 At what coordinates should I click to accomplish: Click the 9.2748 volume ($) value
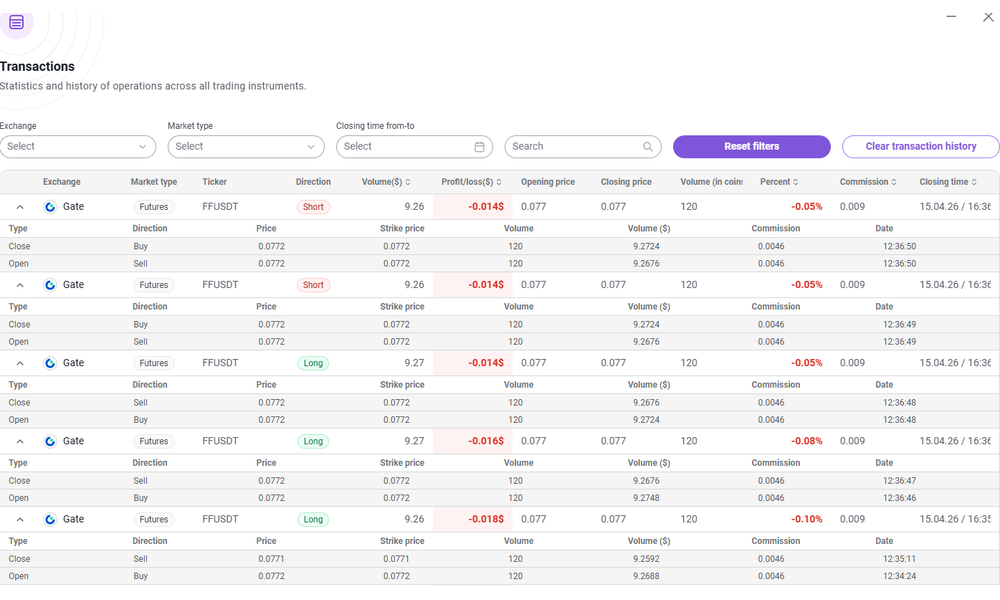coord(646,498)
